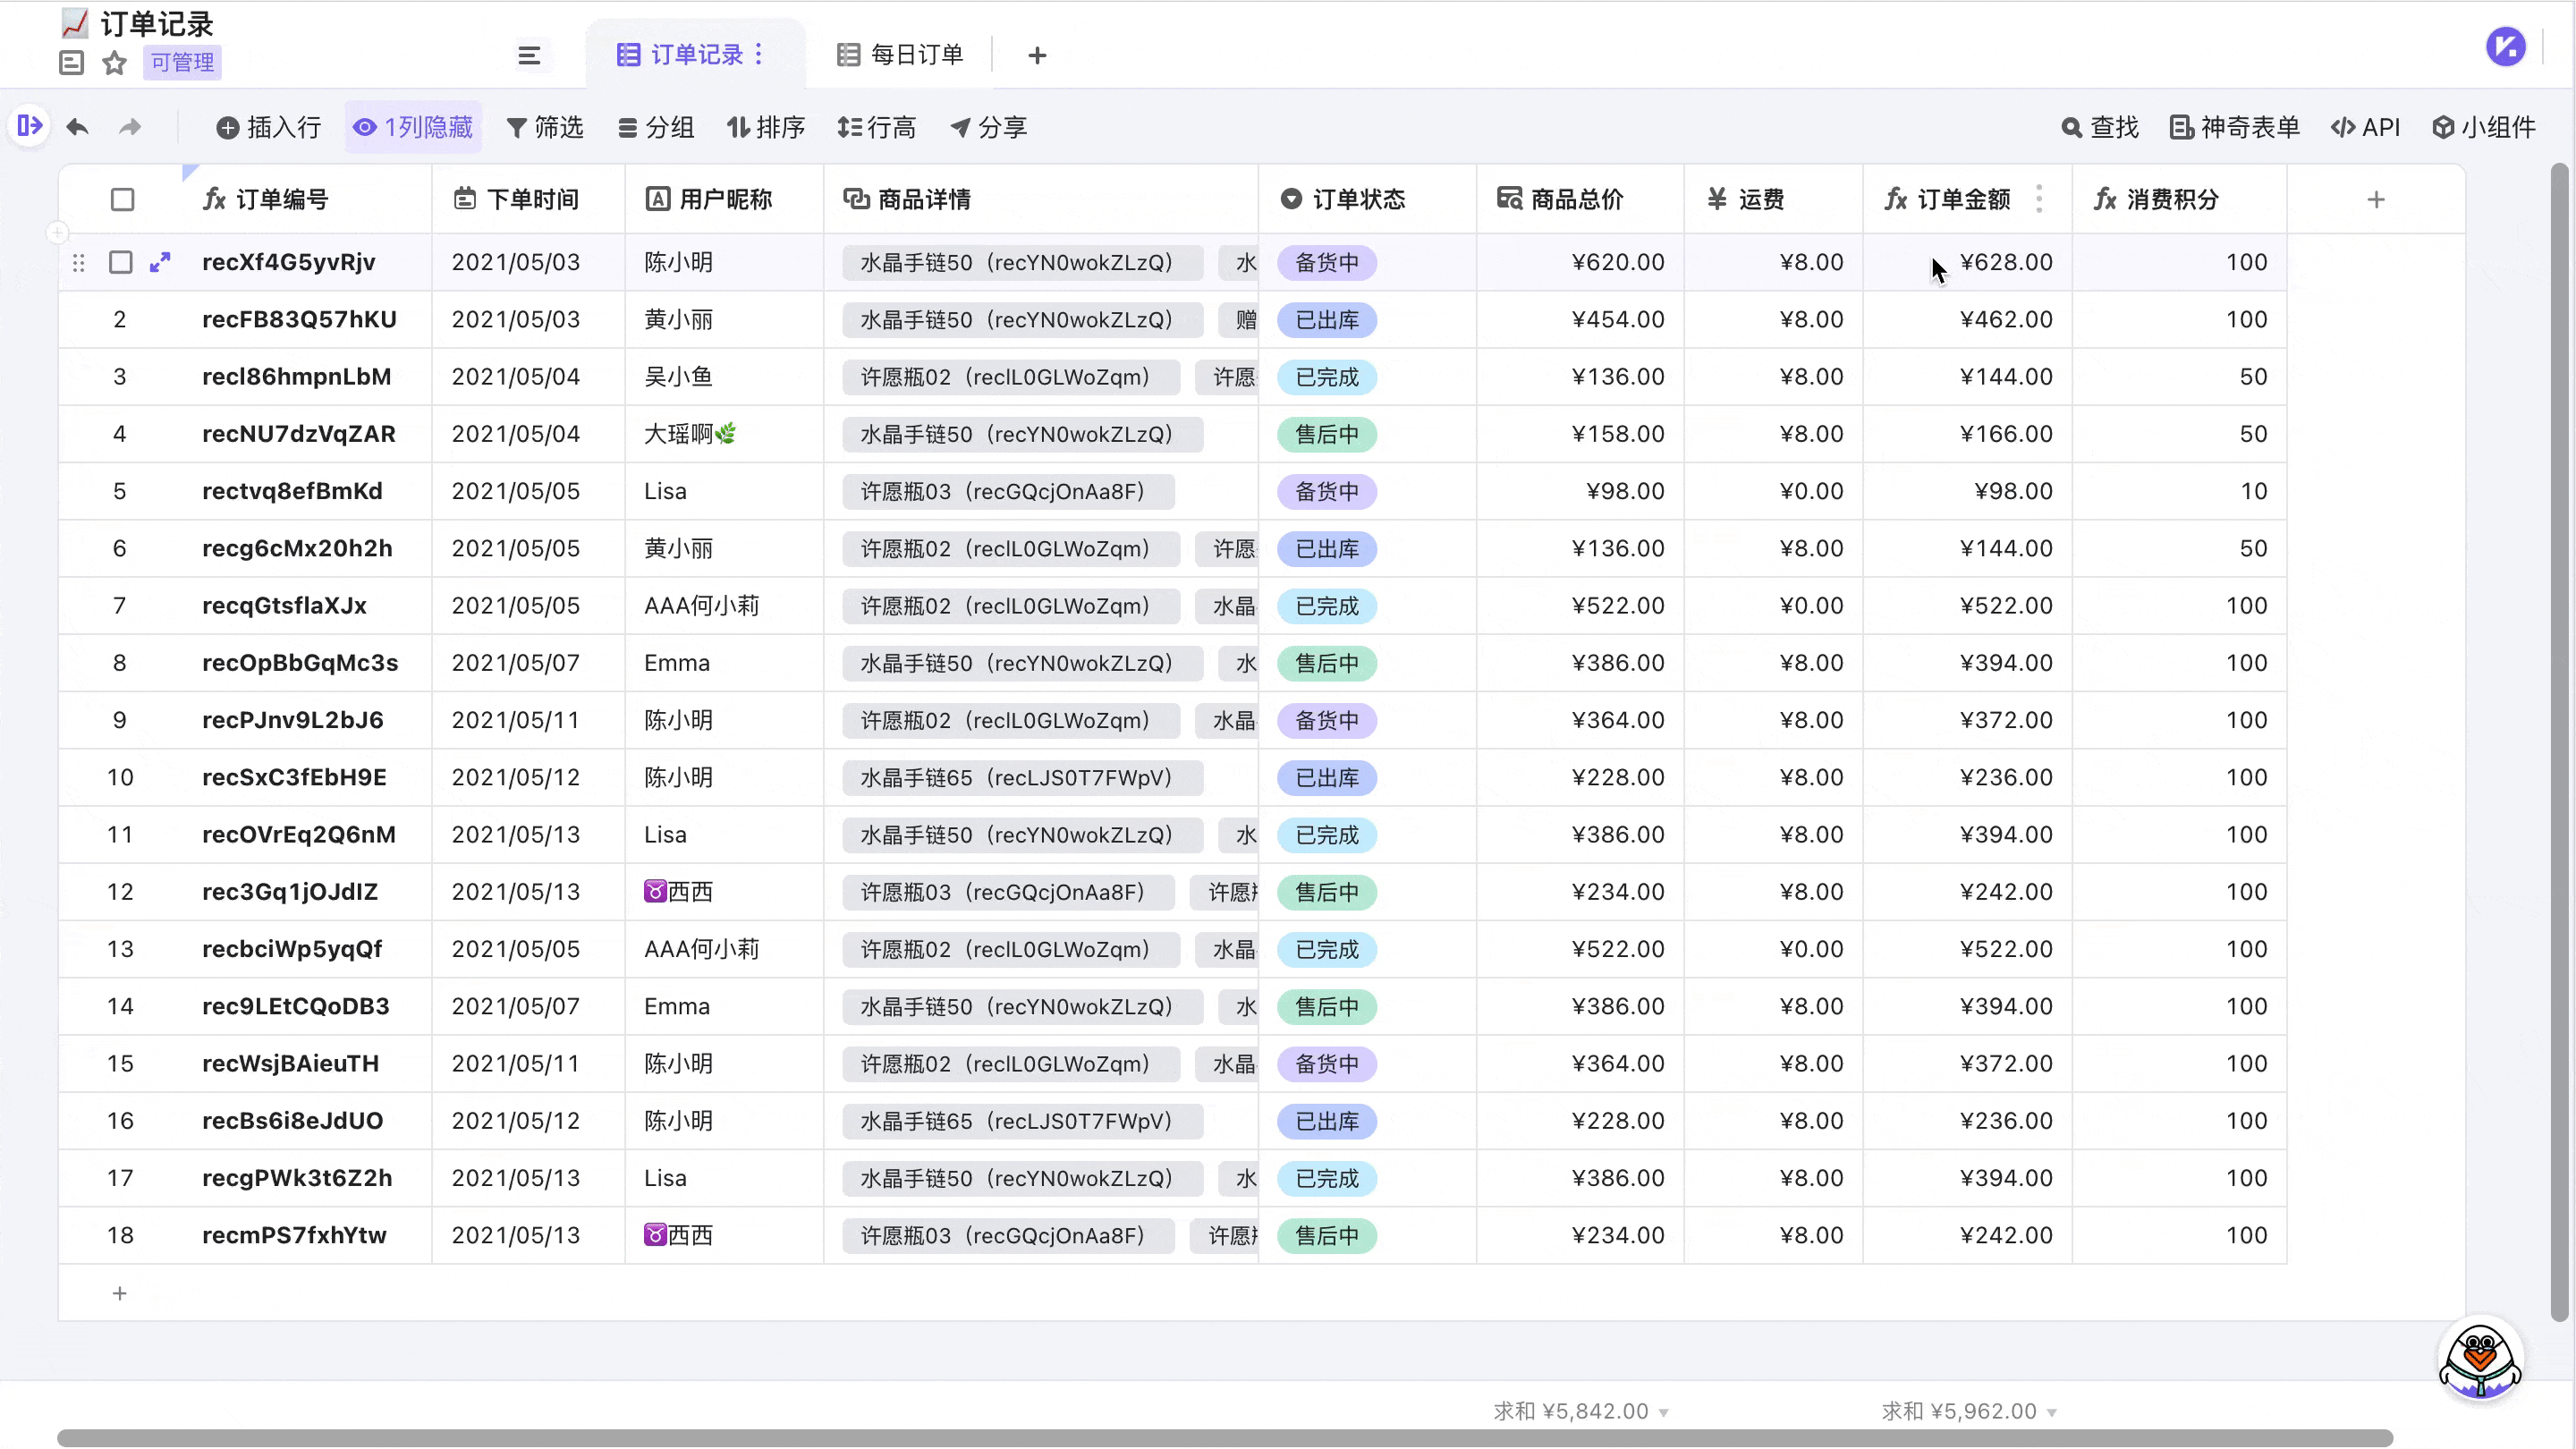Collapse the left sidebar panel
The width and height of the screenshot is (2576, 1449).
29,126
